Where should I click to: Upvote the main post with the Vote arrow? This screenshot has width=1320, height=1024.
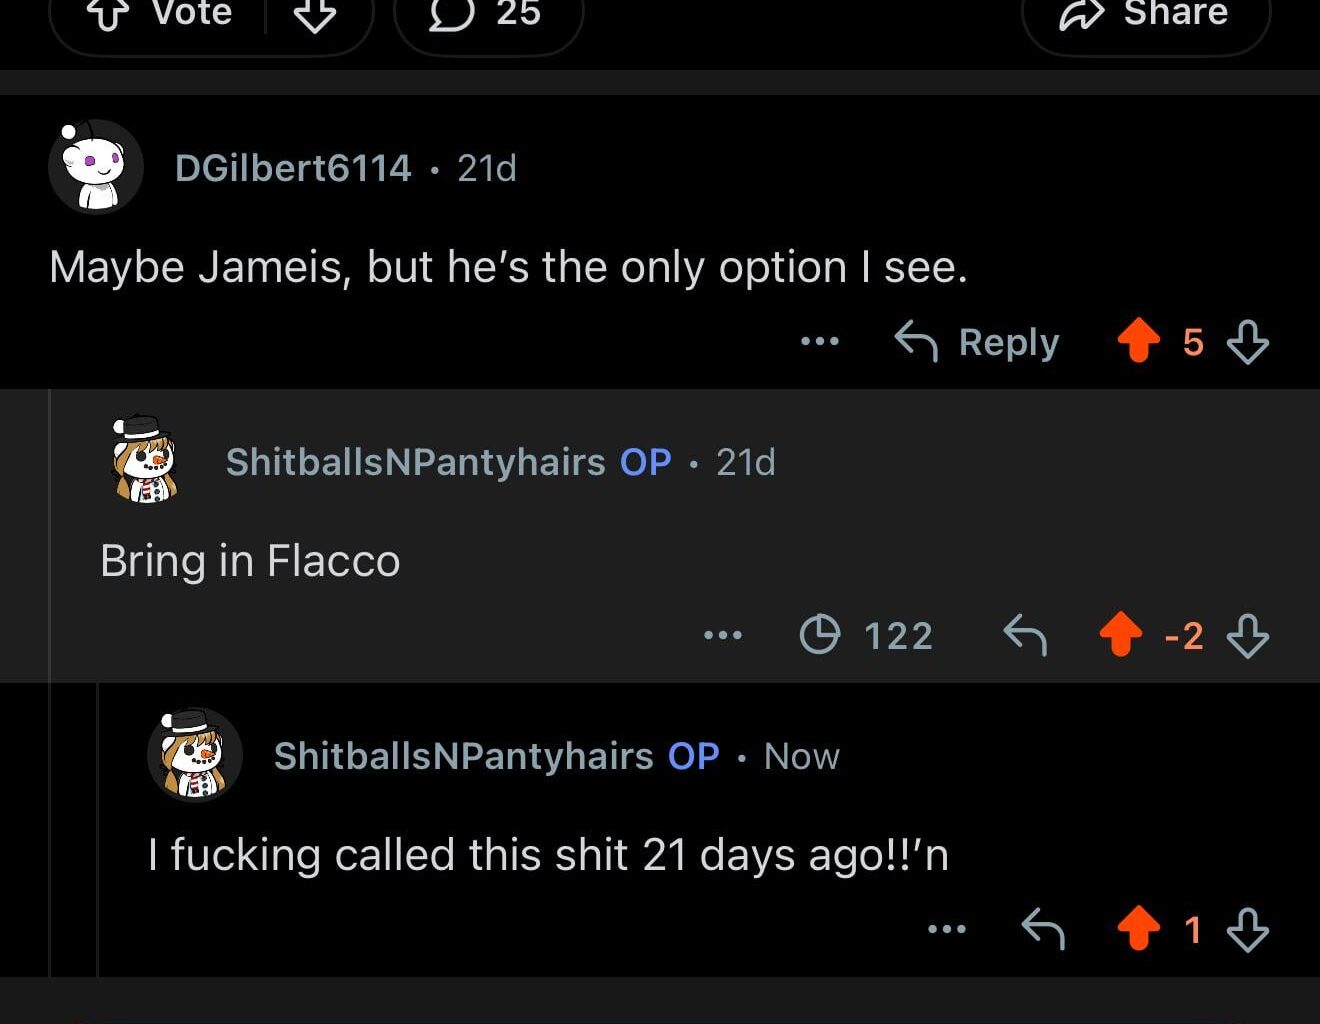[x=110, y=15]
